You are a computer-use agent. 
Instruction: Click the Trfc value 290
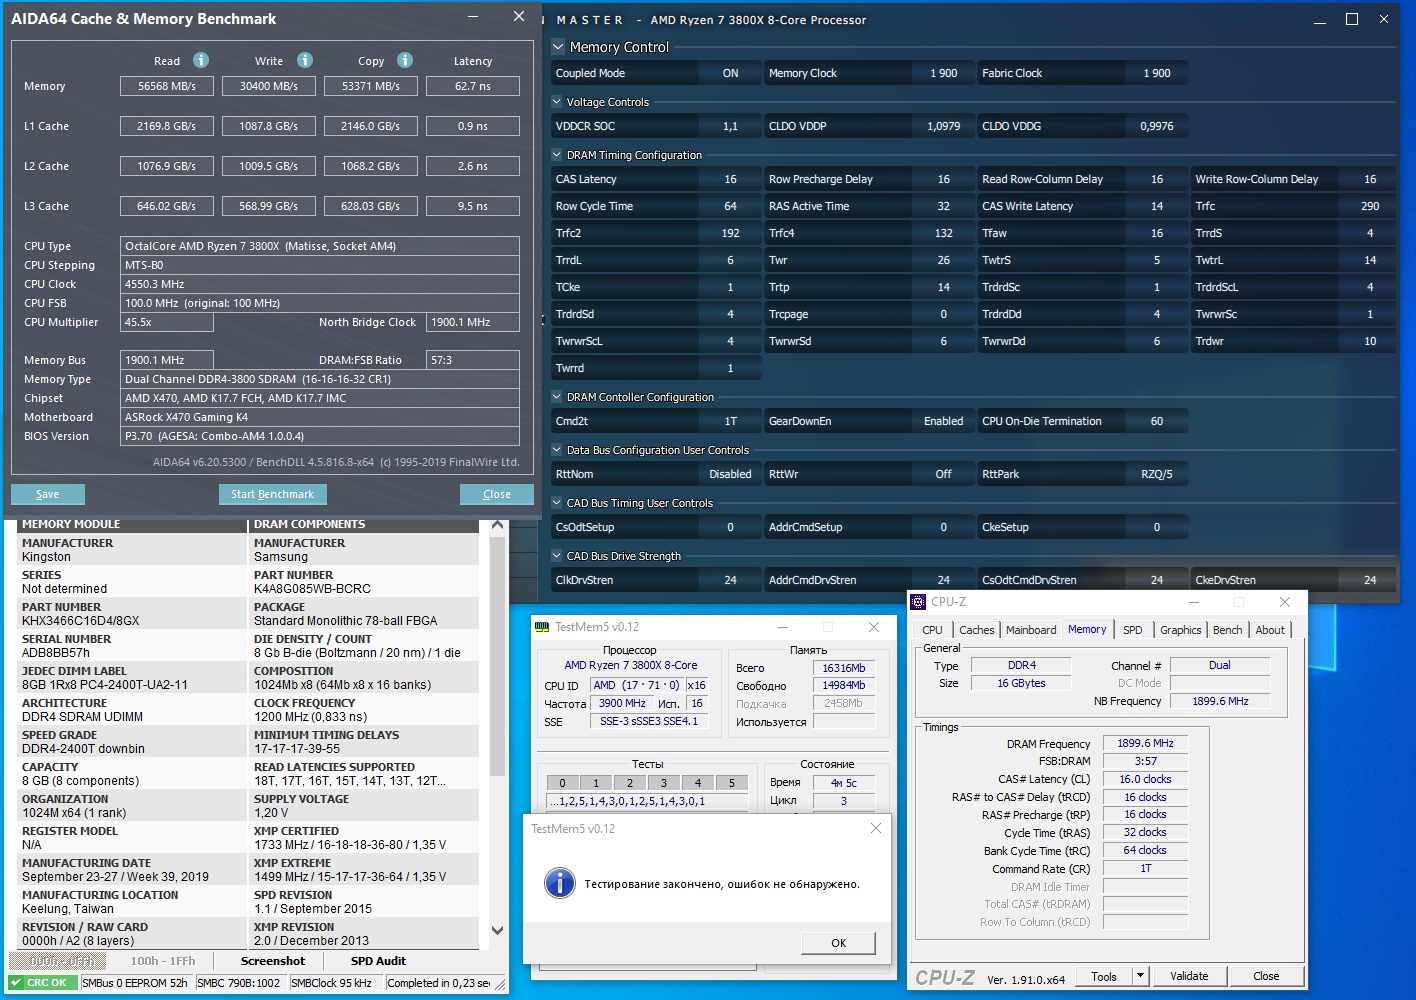pos(1370,206)
